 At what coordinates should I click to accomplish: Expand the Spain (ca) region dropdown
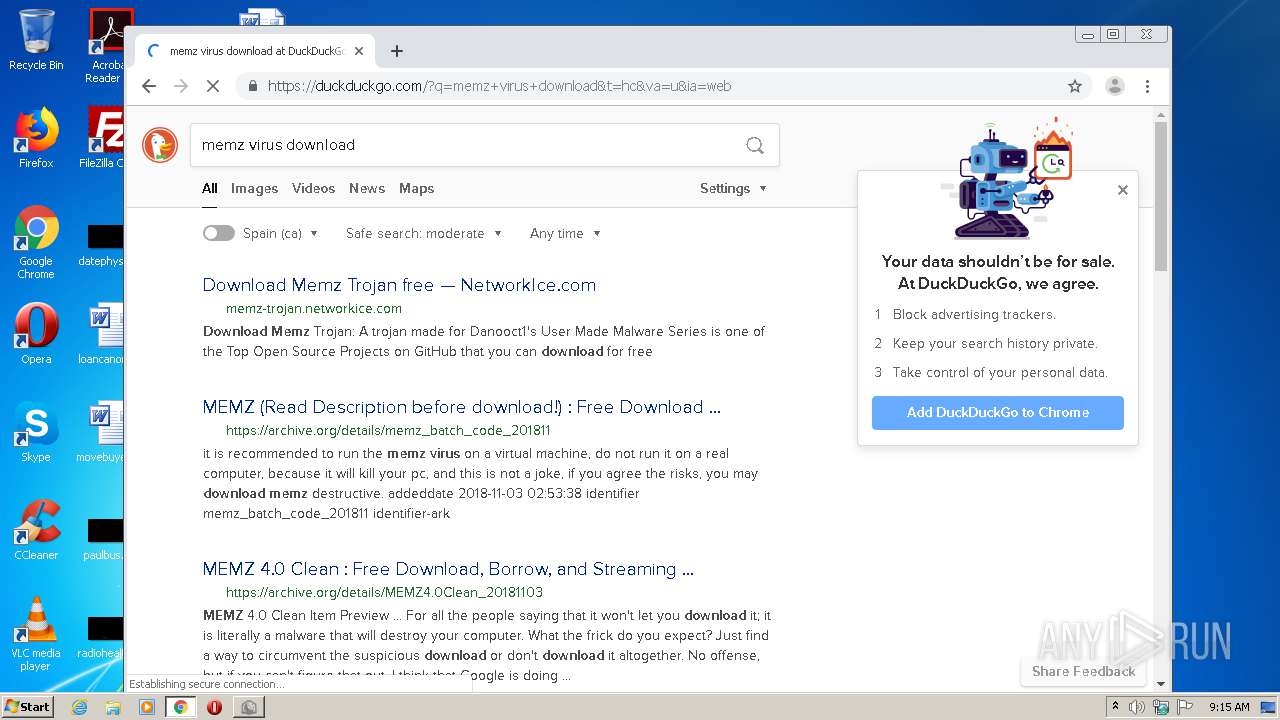pos(280,233)
